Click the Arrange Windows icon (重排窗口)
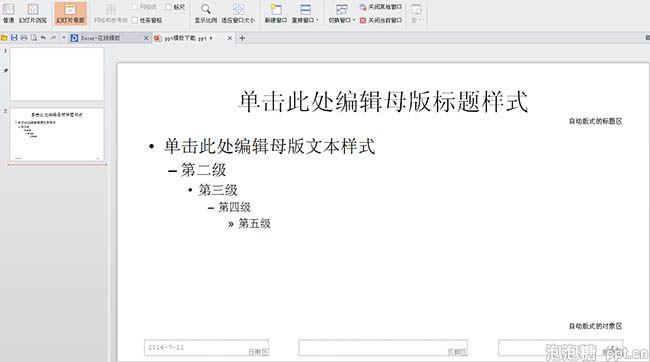The width and height of the screenshot is (650, 362). tap(305, 10)
